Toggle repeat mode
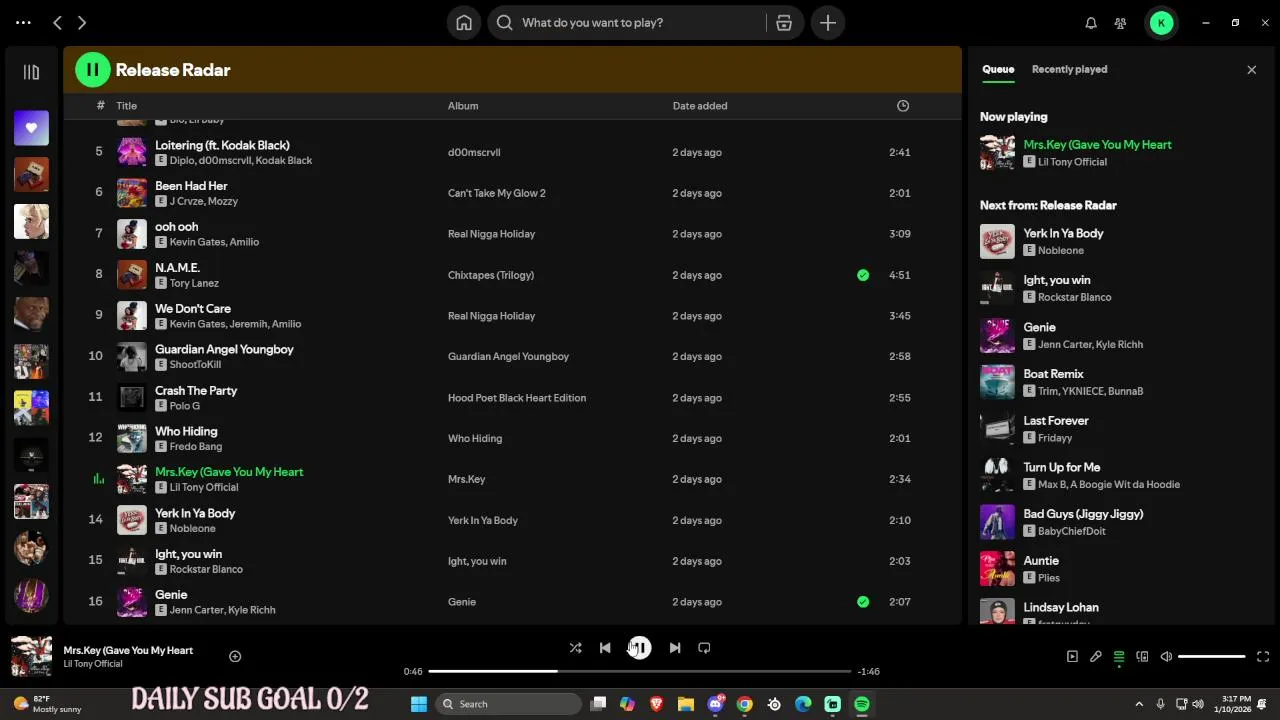This screenshot has height=720, width=1280. (704, 648)
